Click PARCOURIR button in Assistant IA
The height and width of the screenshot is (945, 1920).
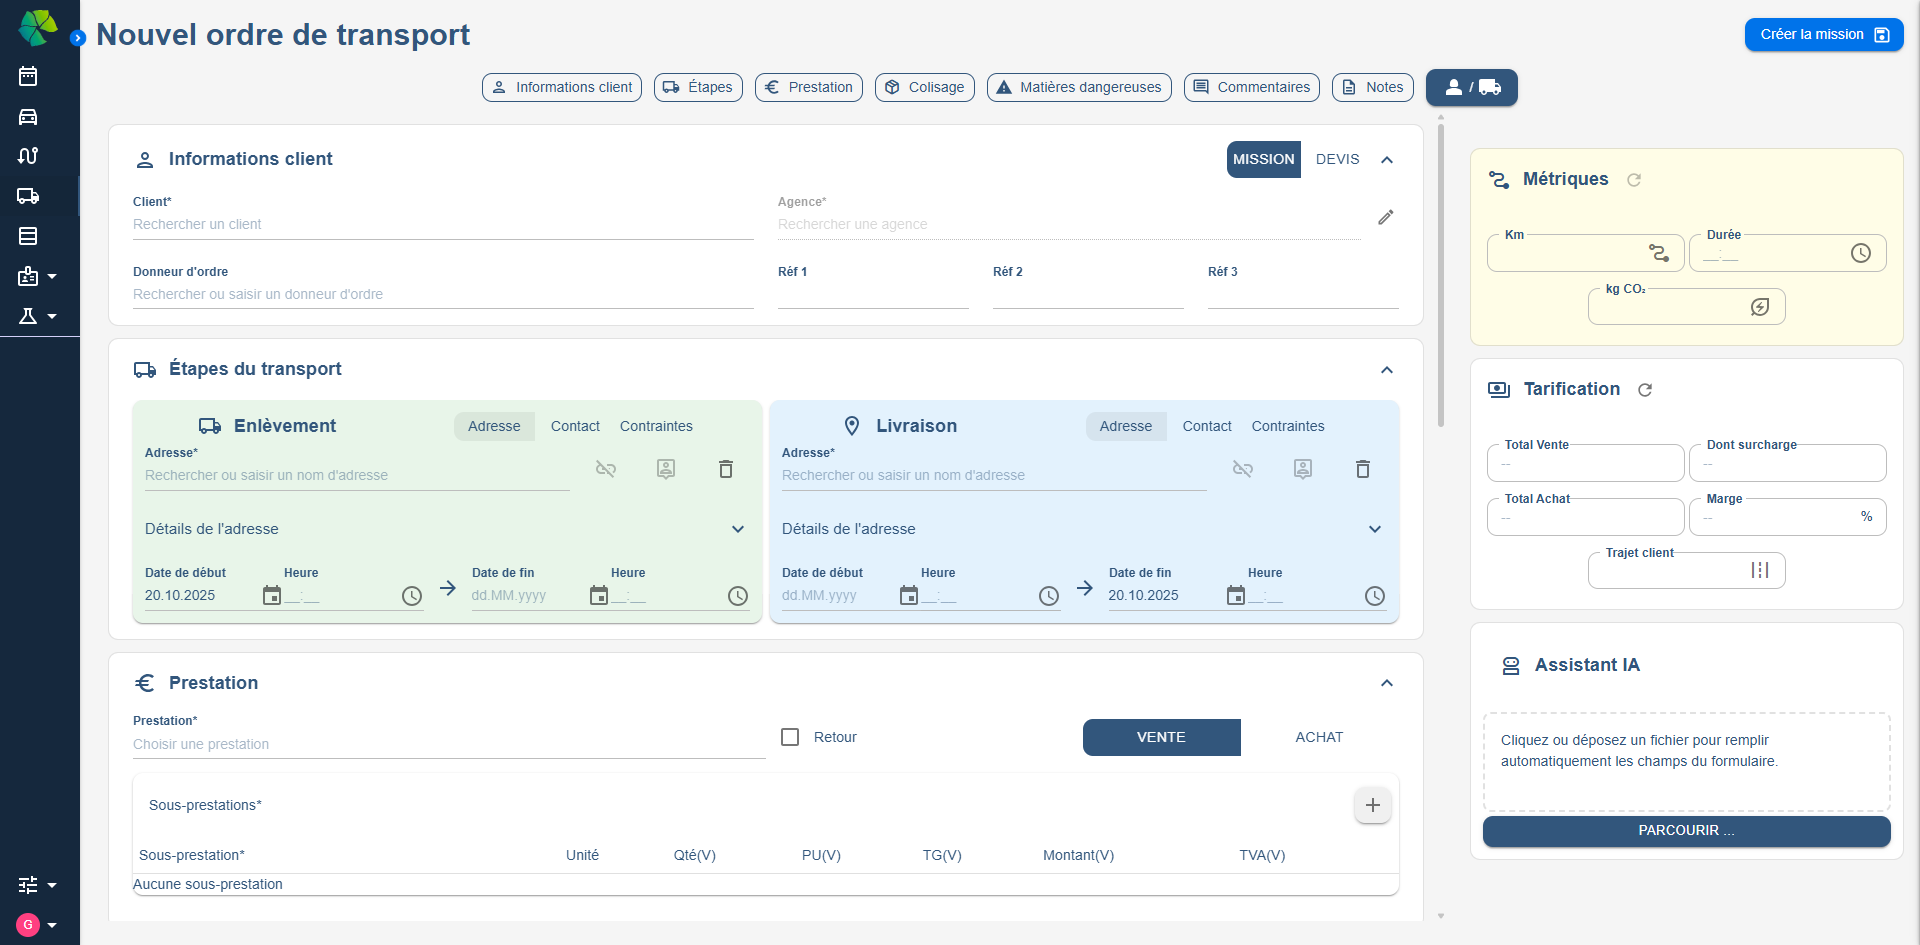pos(1686,831)
